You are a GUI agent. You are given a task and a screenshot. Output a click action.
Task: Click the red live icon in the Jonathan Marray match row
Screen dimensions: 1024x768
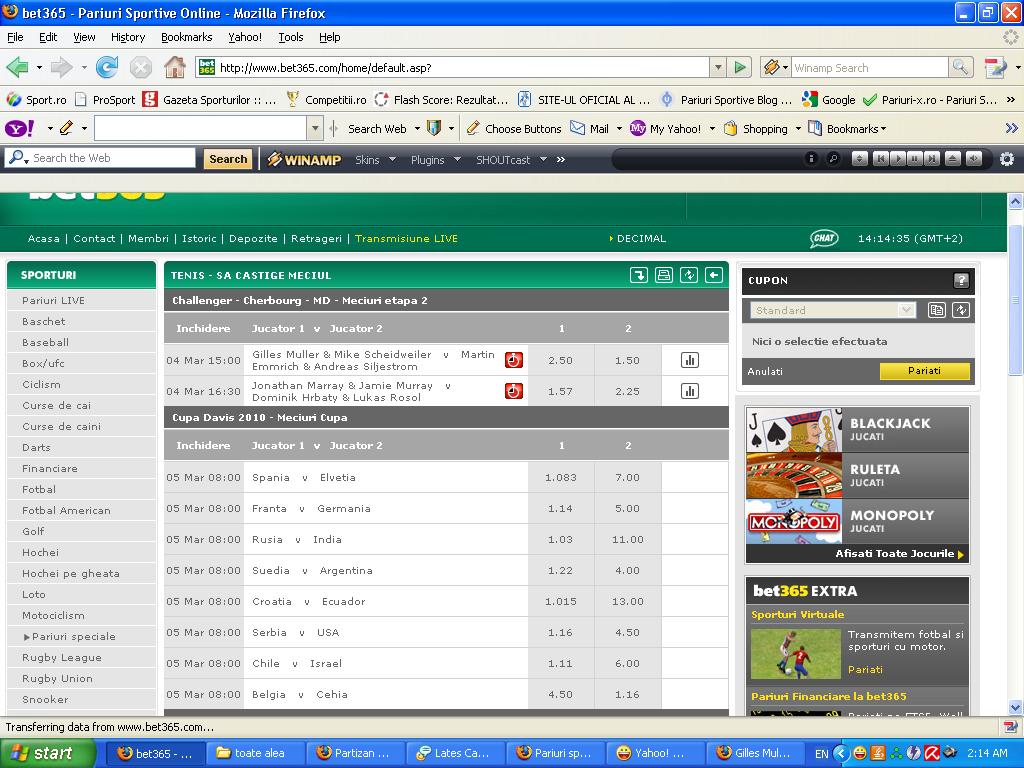[x=514, y=391]
